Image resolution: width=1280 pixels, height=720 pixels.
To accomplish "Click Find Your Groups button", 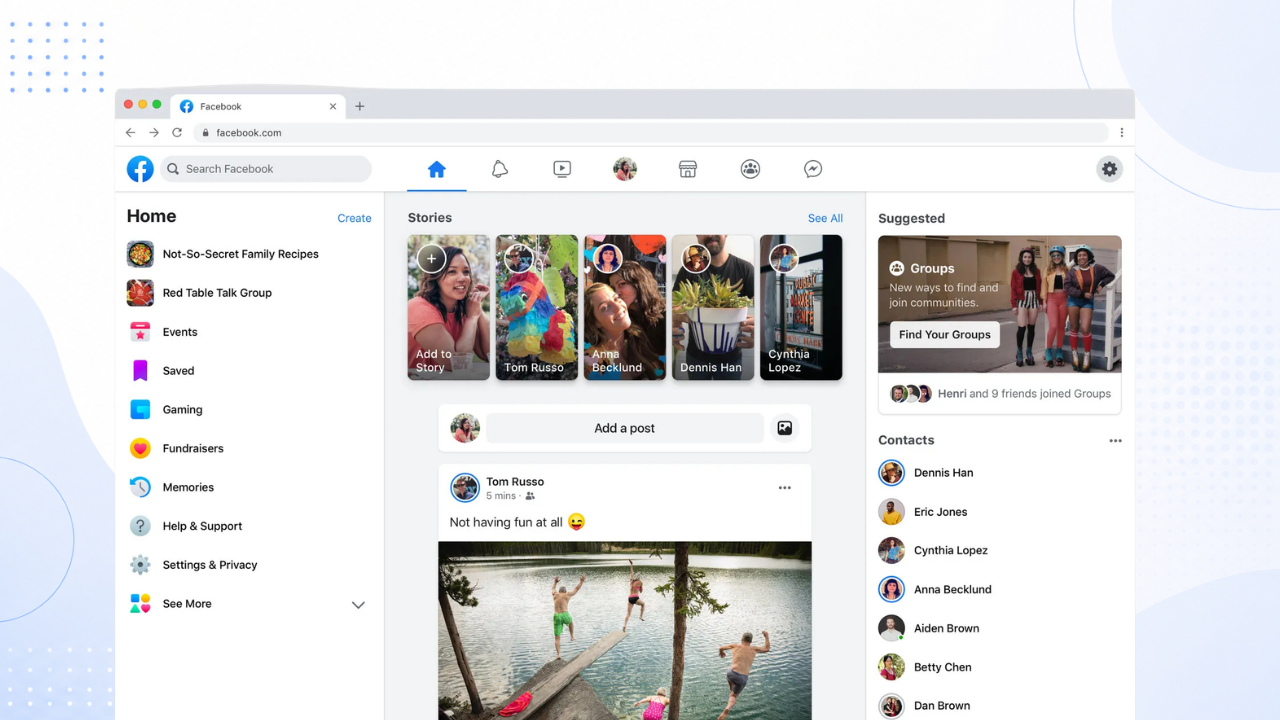I will [x=945, y=335].
